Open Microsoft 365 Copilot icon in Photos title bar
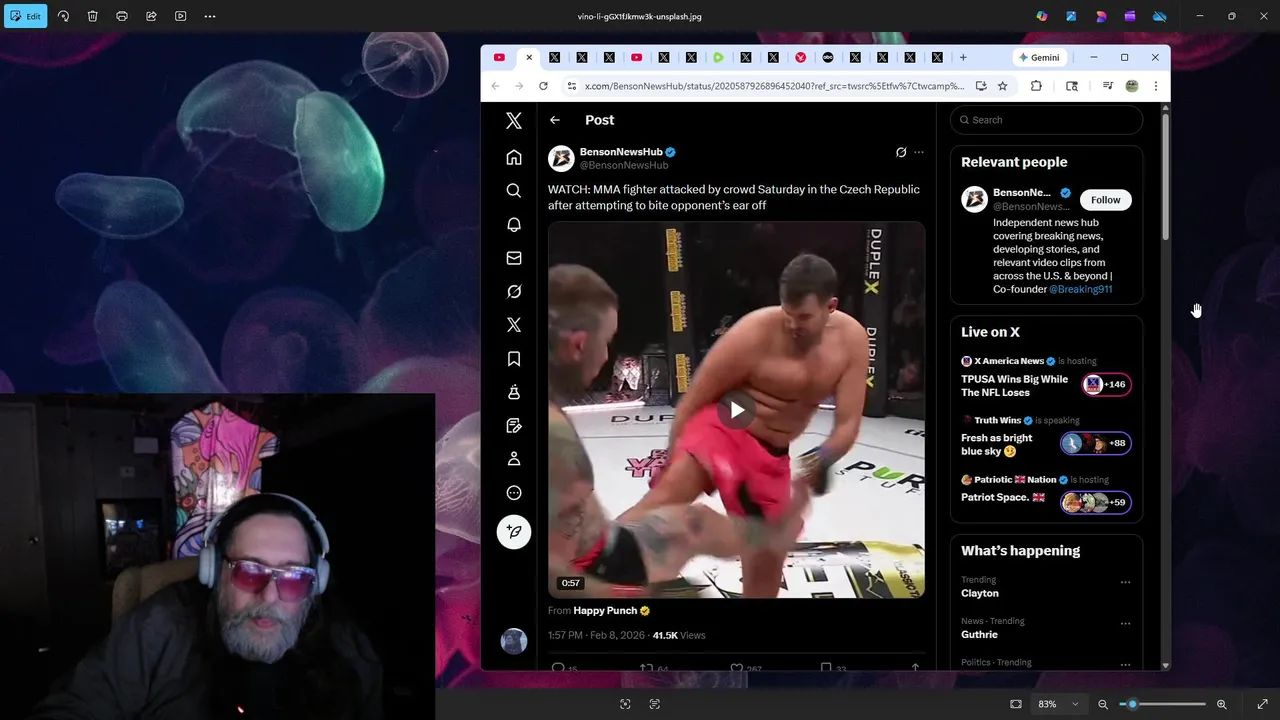 1042,16
